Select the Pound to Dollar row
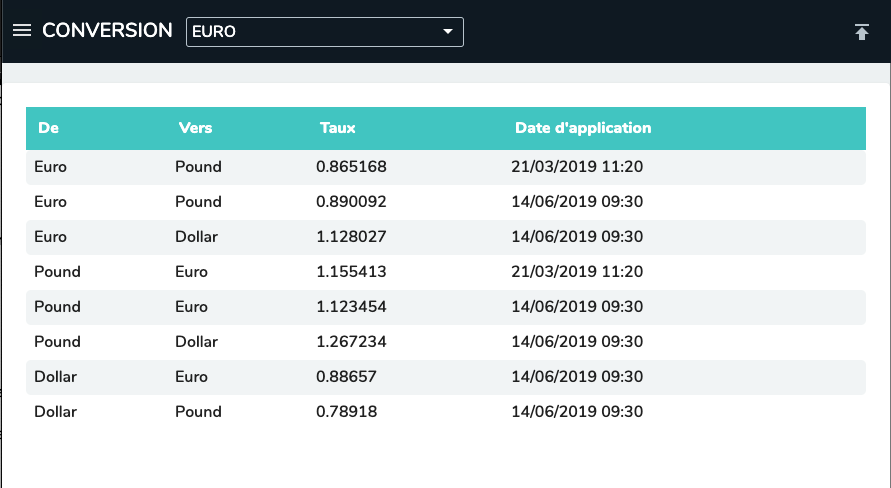This screenshot has height=488, width=891. coord(445,342)
